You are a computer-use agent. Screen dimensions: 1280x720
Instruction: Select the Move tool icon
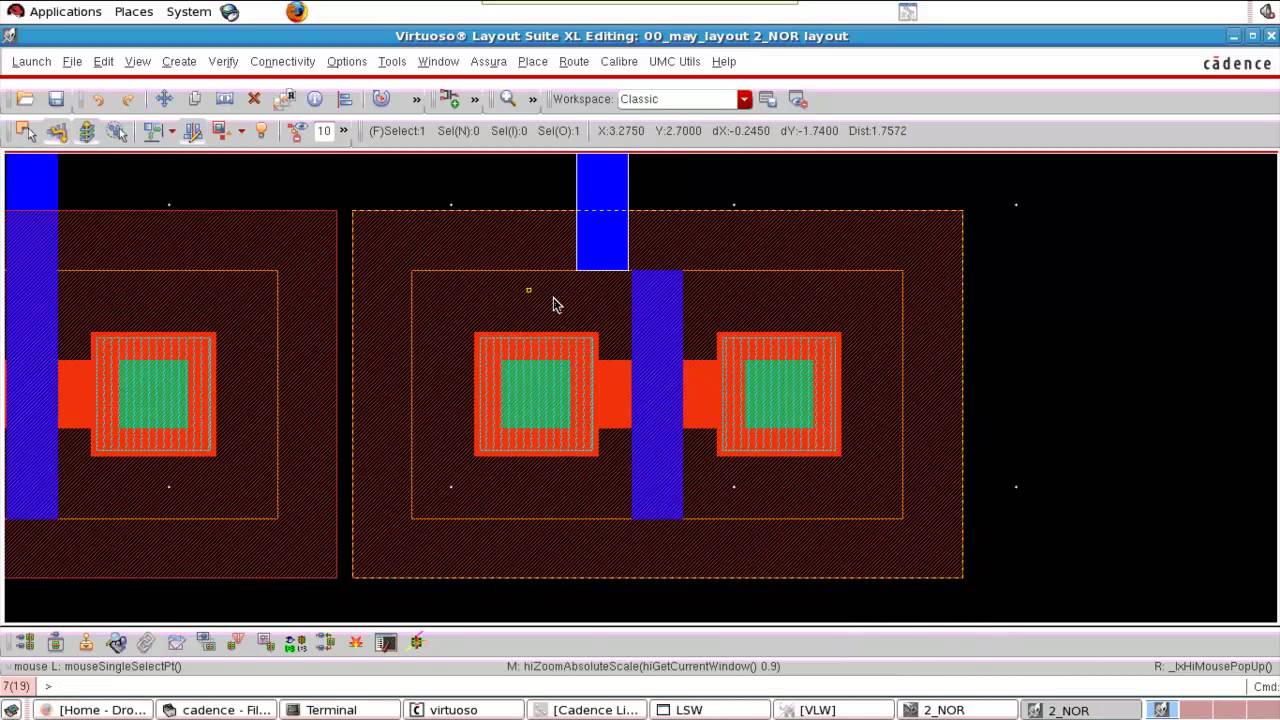tap(164, 99)
